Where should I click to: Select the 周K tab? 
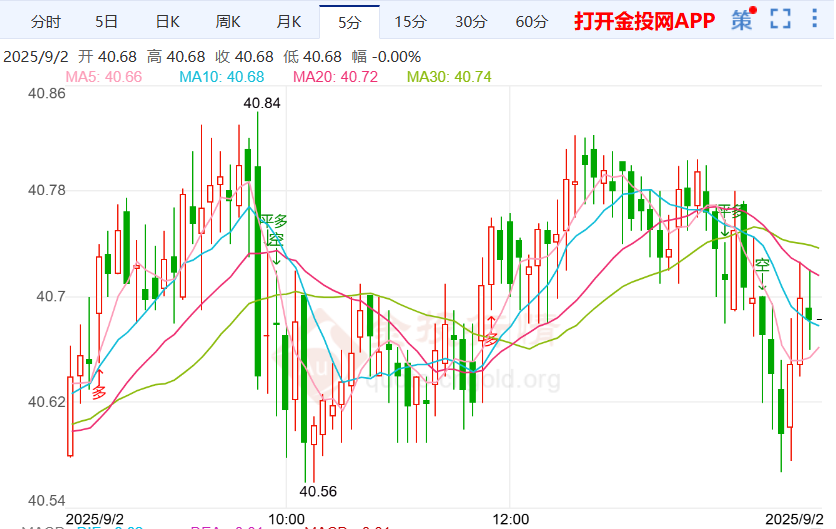(x=228, y=22)
